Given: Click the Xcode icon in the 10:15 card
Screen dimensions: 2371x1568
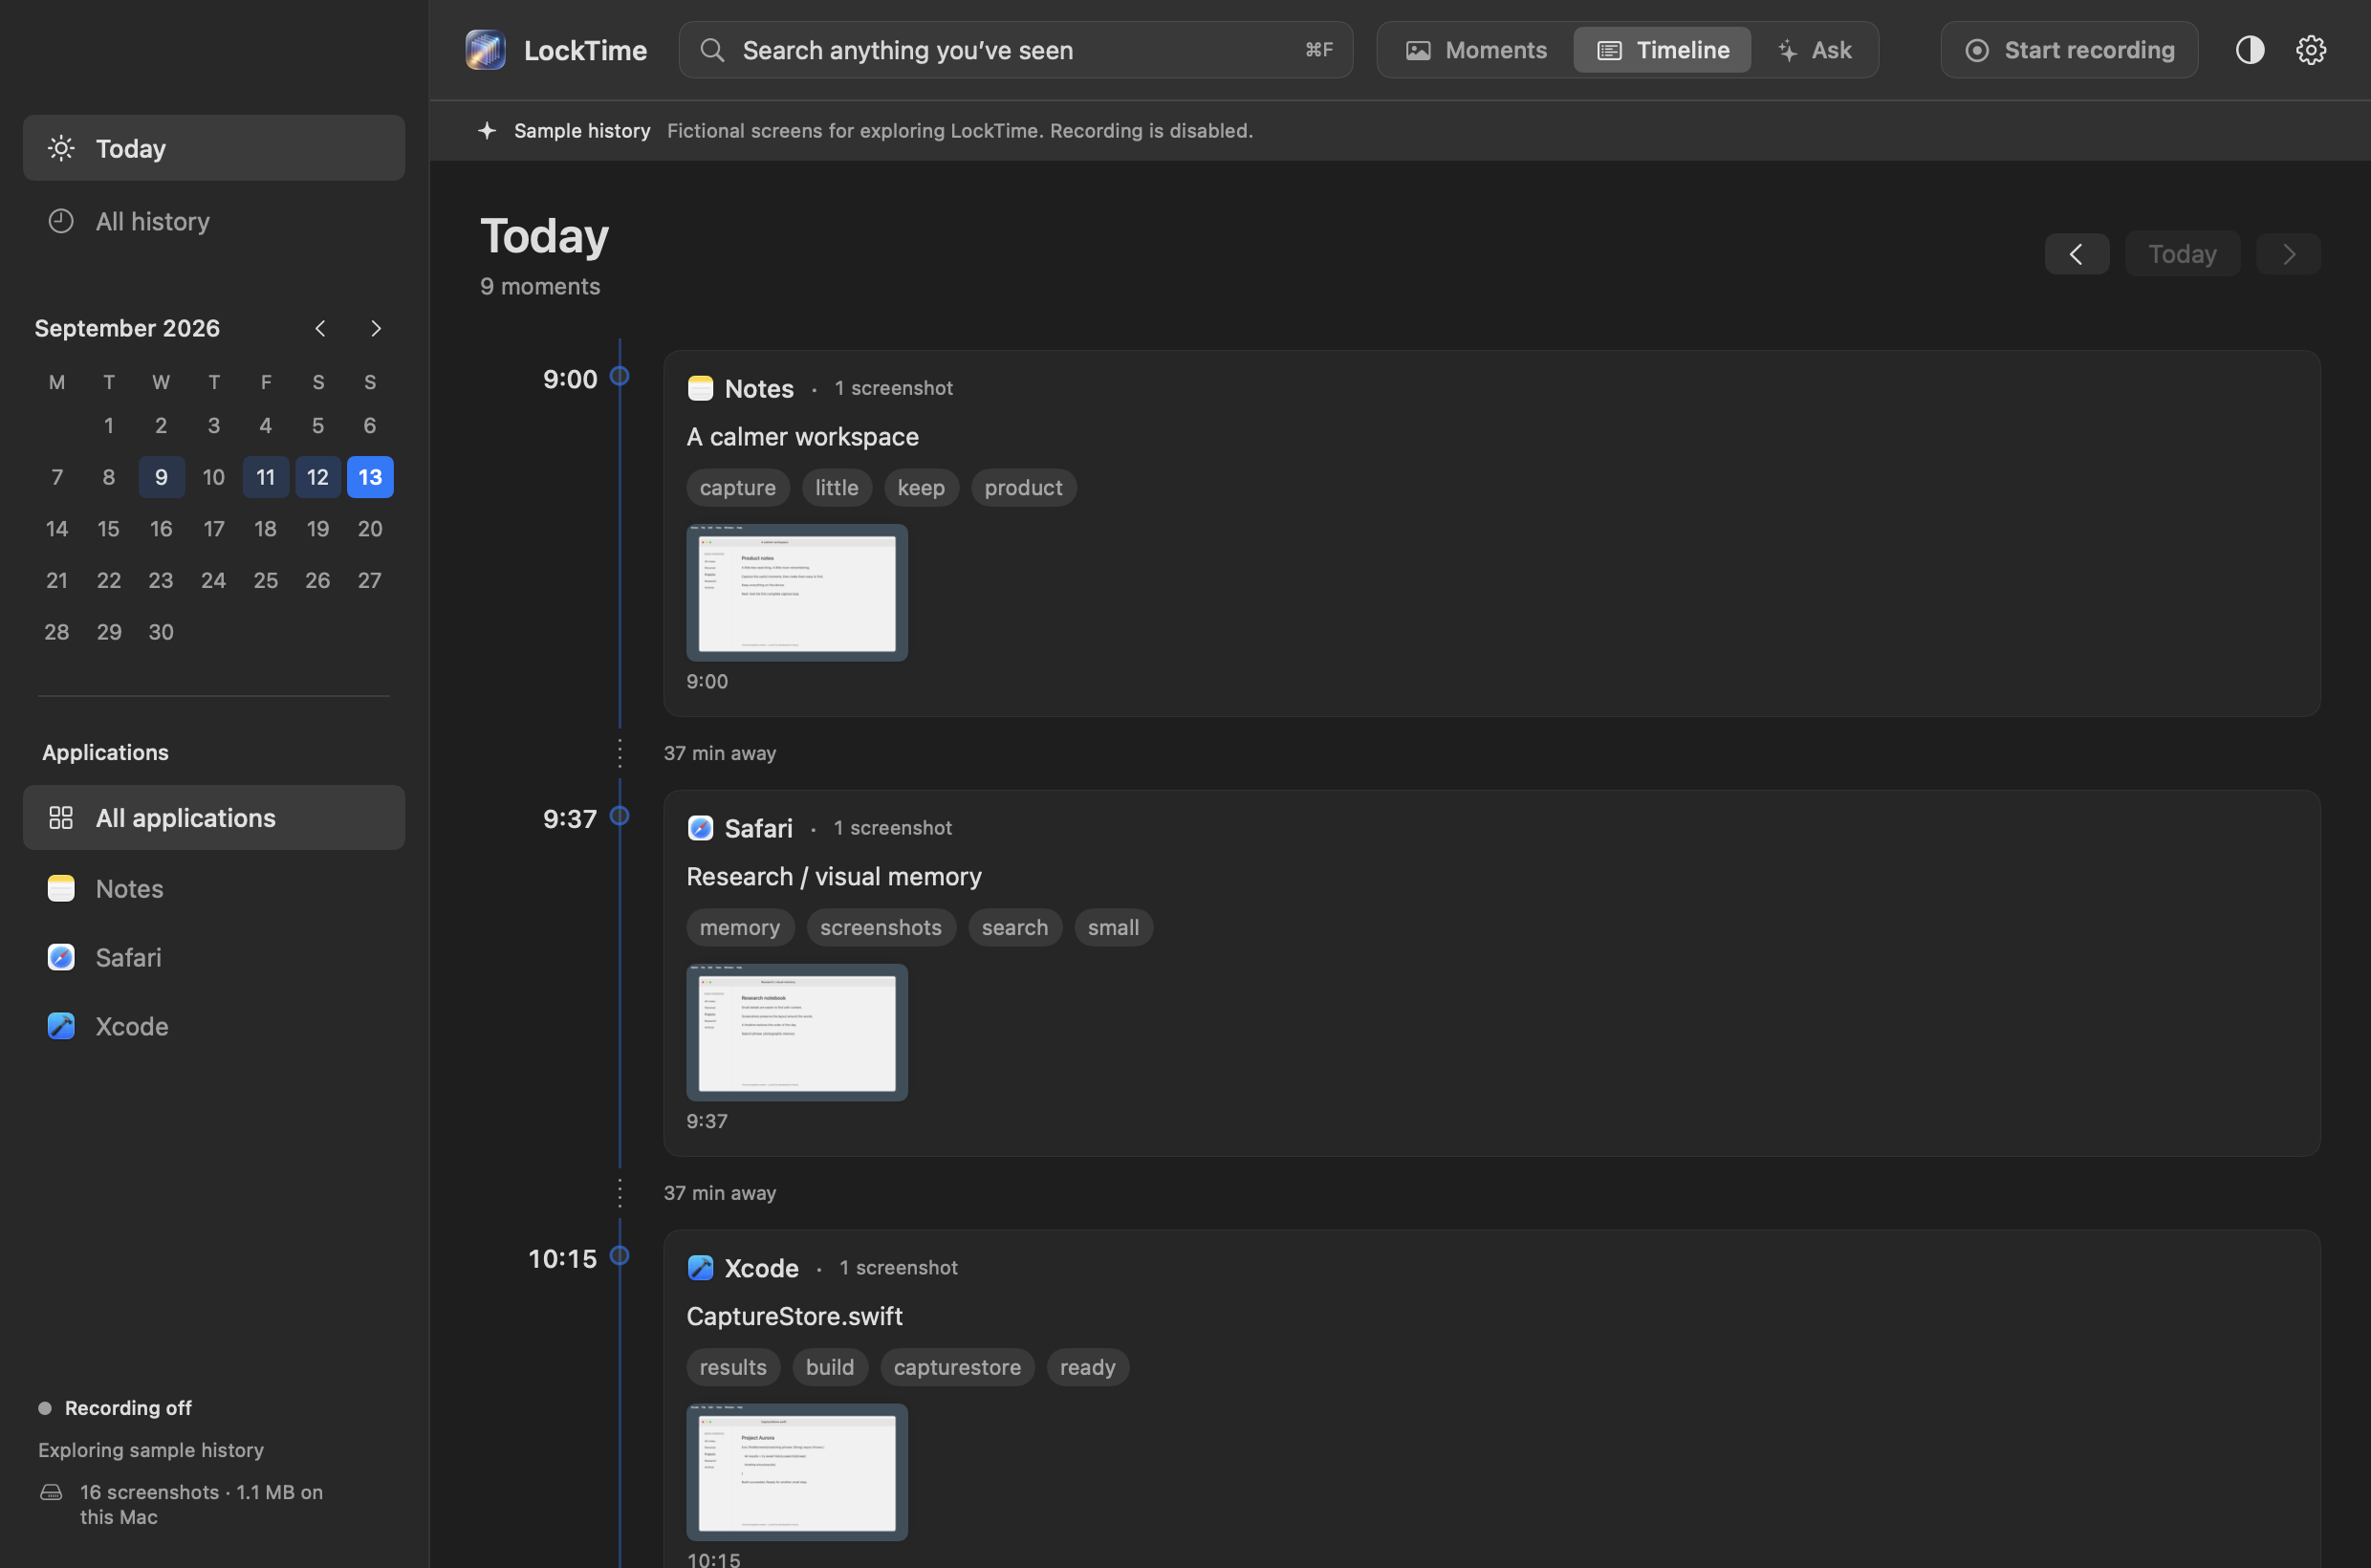Looking at the screenshot, I should pyautogui.click(x=700, y=1268).
